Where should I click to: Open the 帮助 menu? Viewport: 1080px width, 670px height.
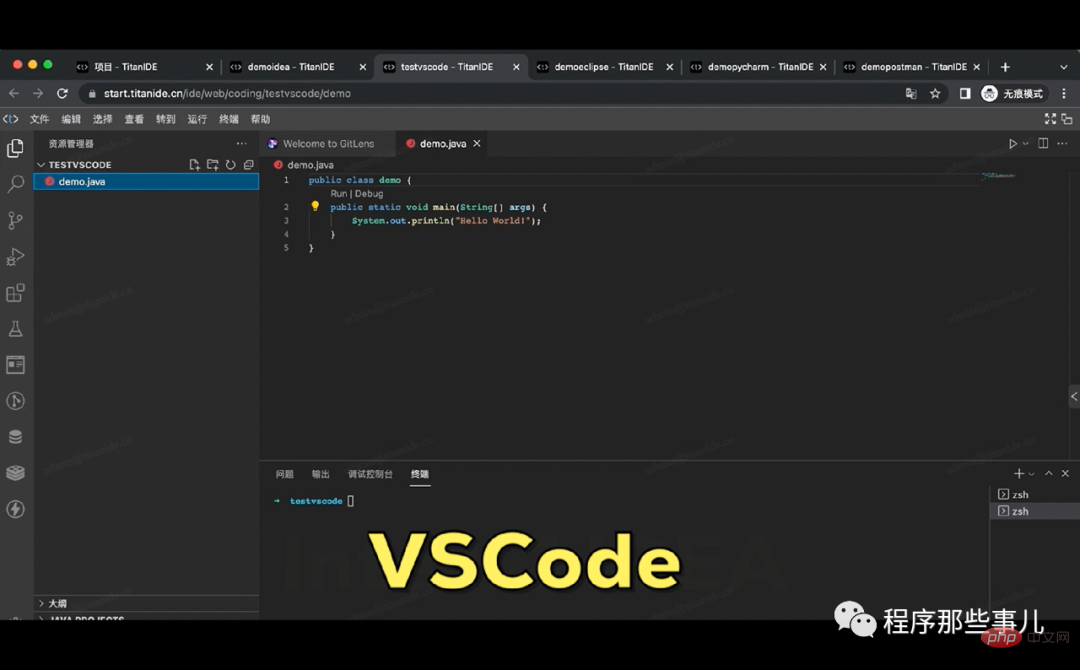(260, 119)
